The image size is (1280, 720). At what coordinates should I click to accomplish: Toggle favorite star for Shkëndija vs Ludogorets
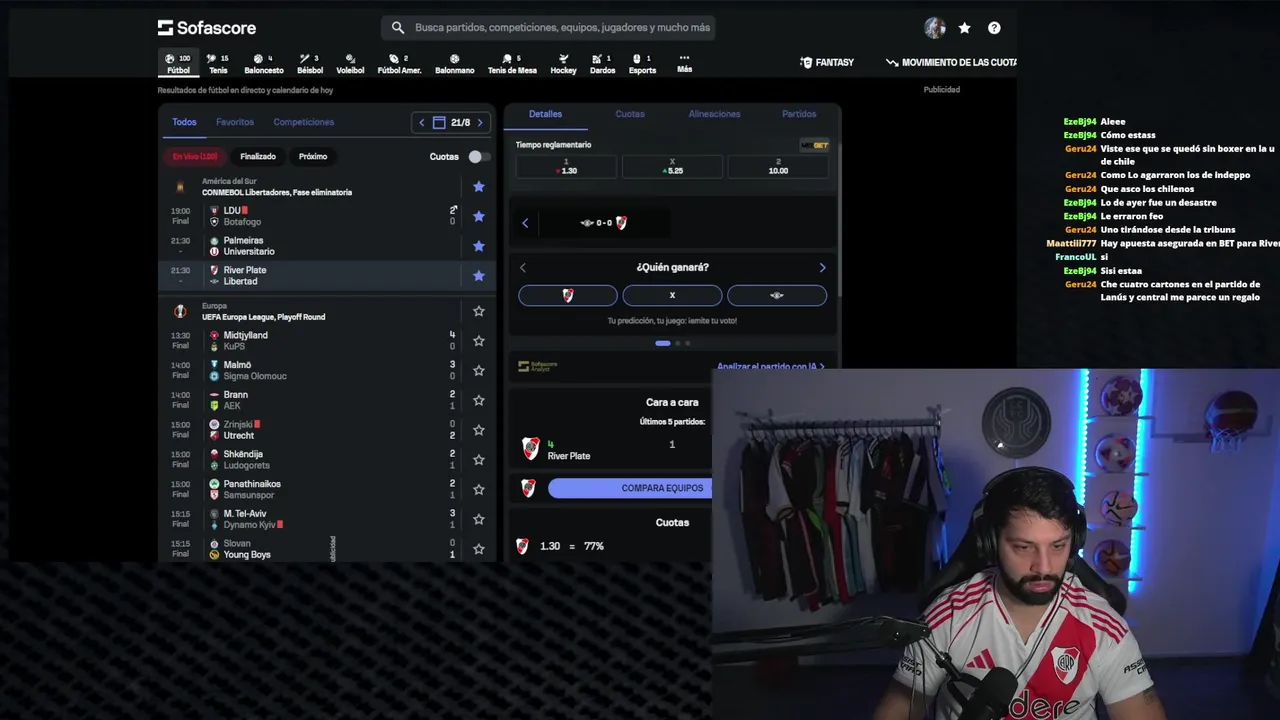pyautogui.click(x=479, y=459)
